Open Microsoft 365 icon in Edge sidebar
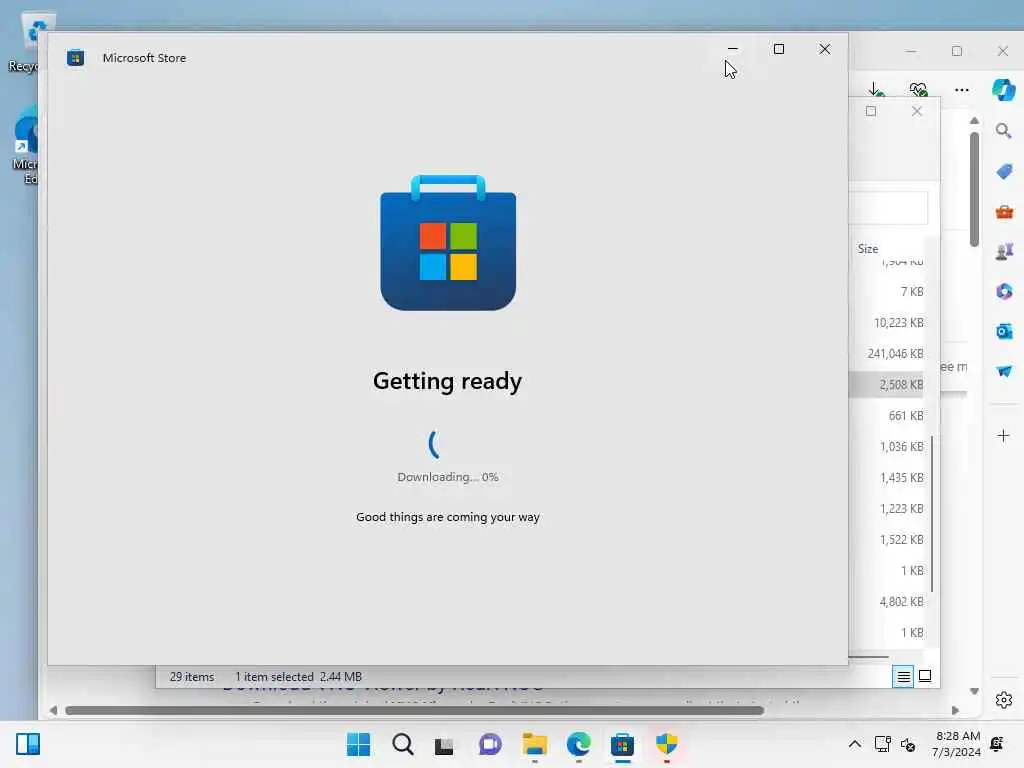 (x=1004, y=291)
